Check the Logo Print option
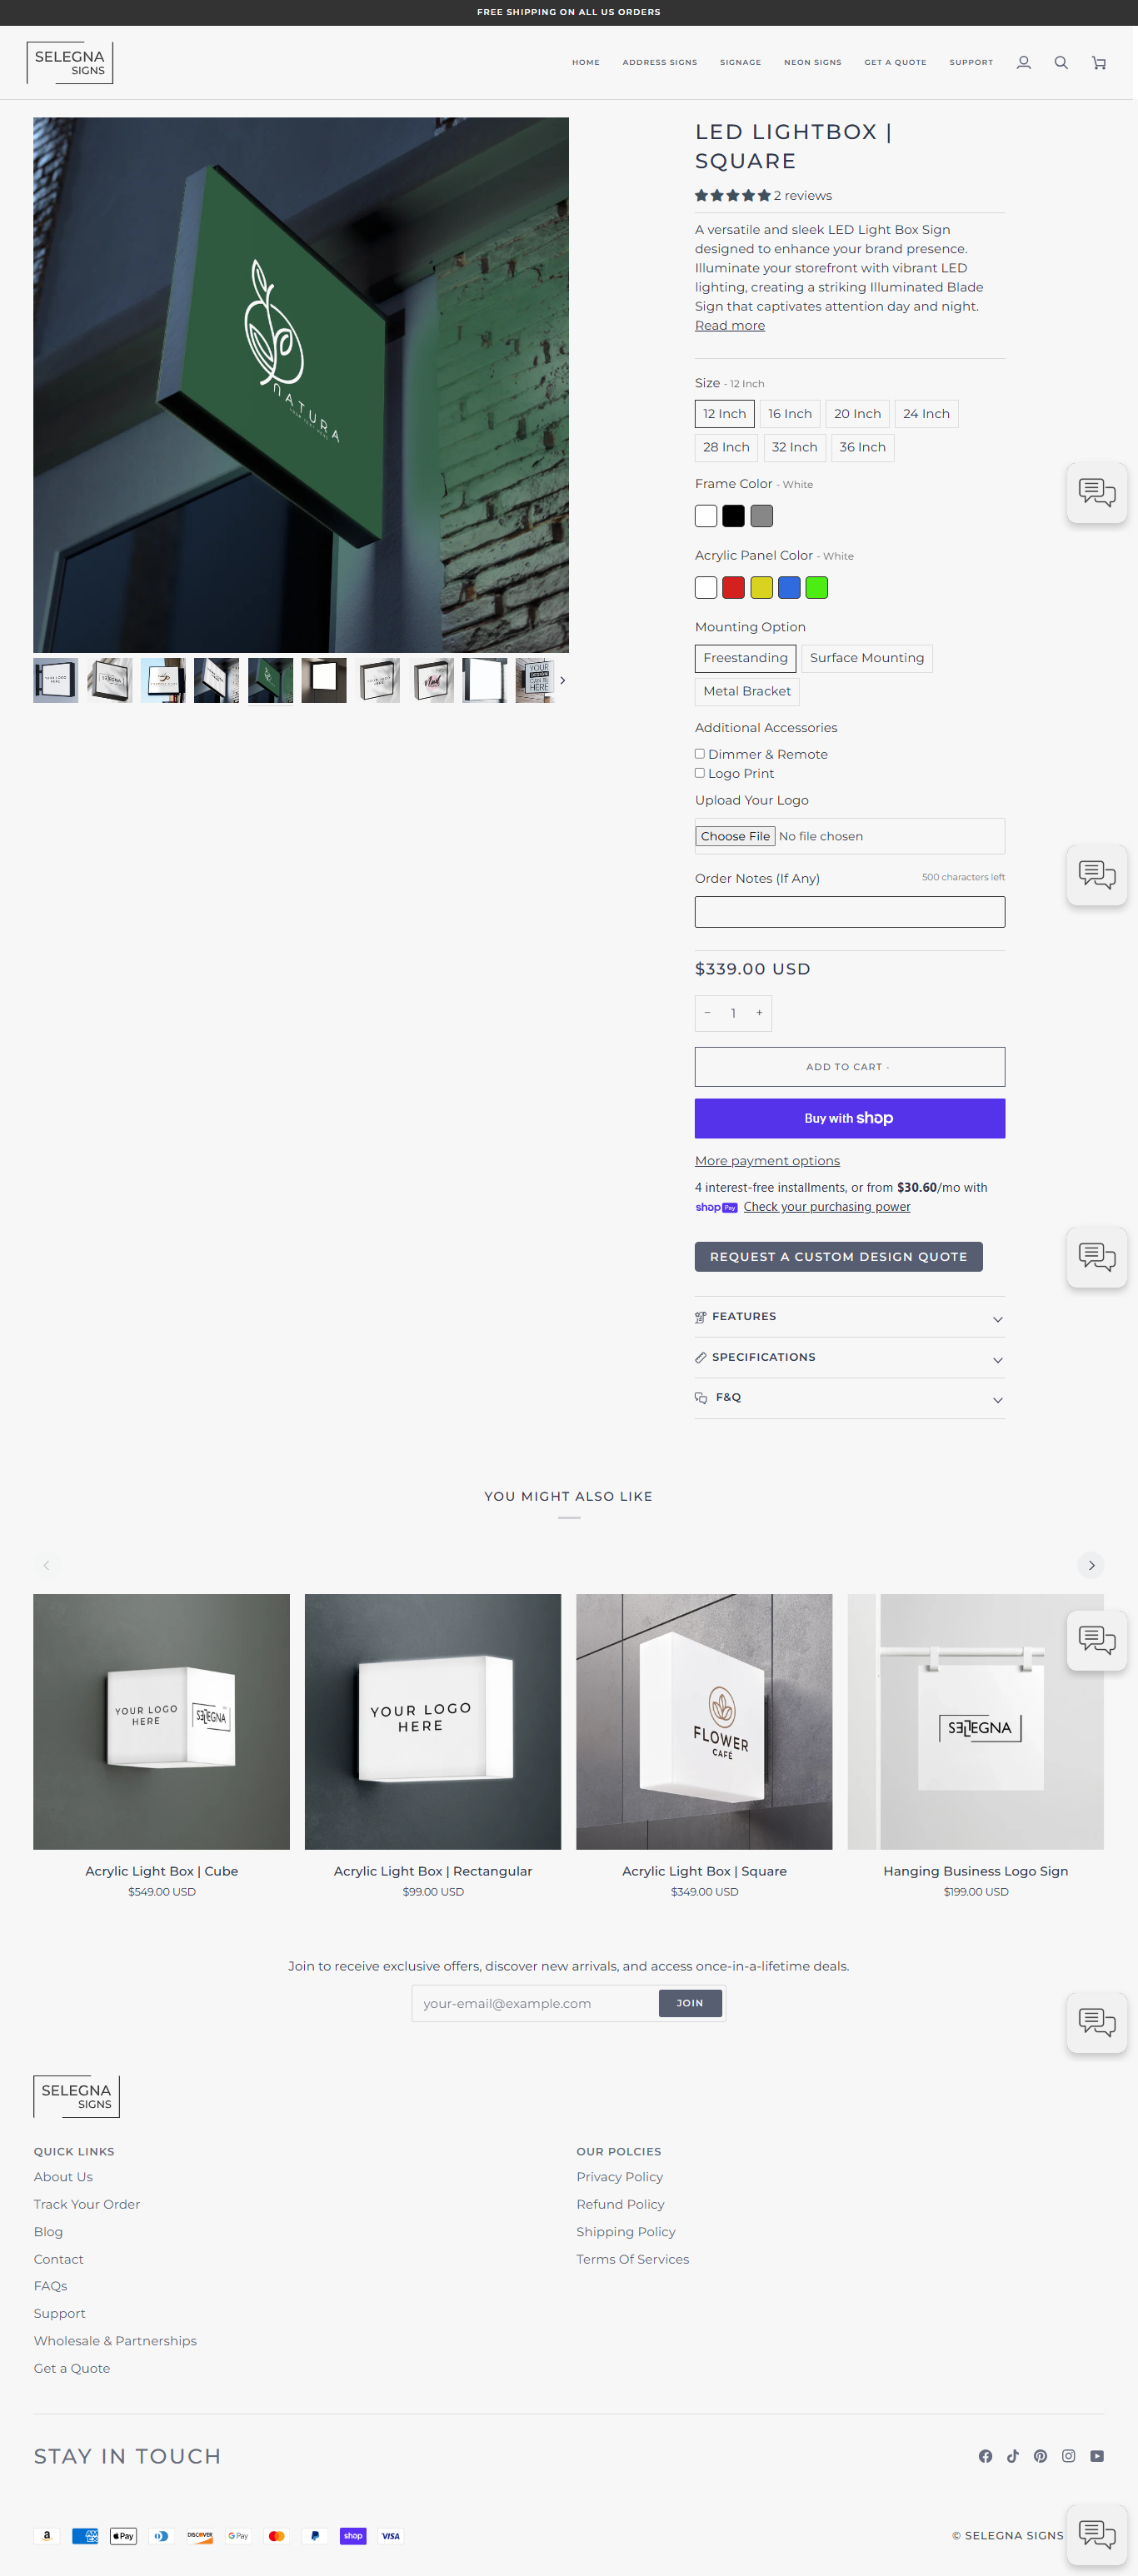The image size is (1138, 2576). [x=700, y=773]
